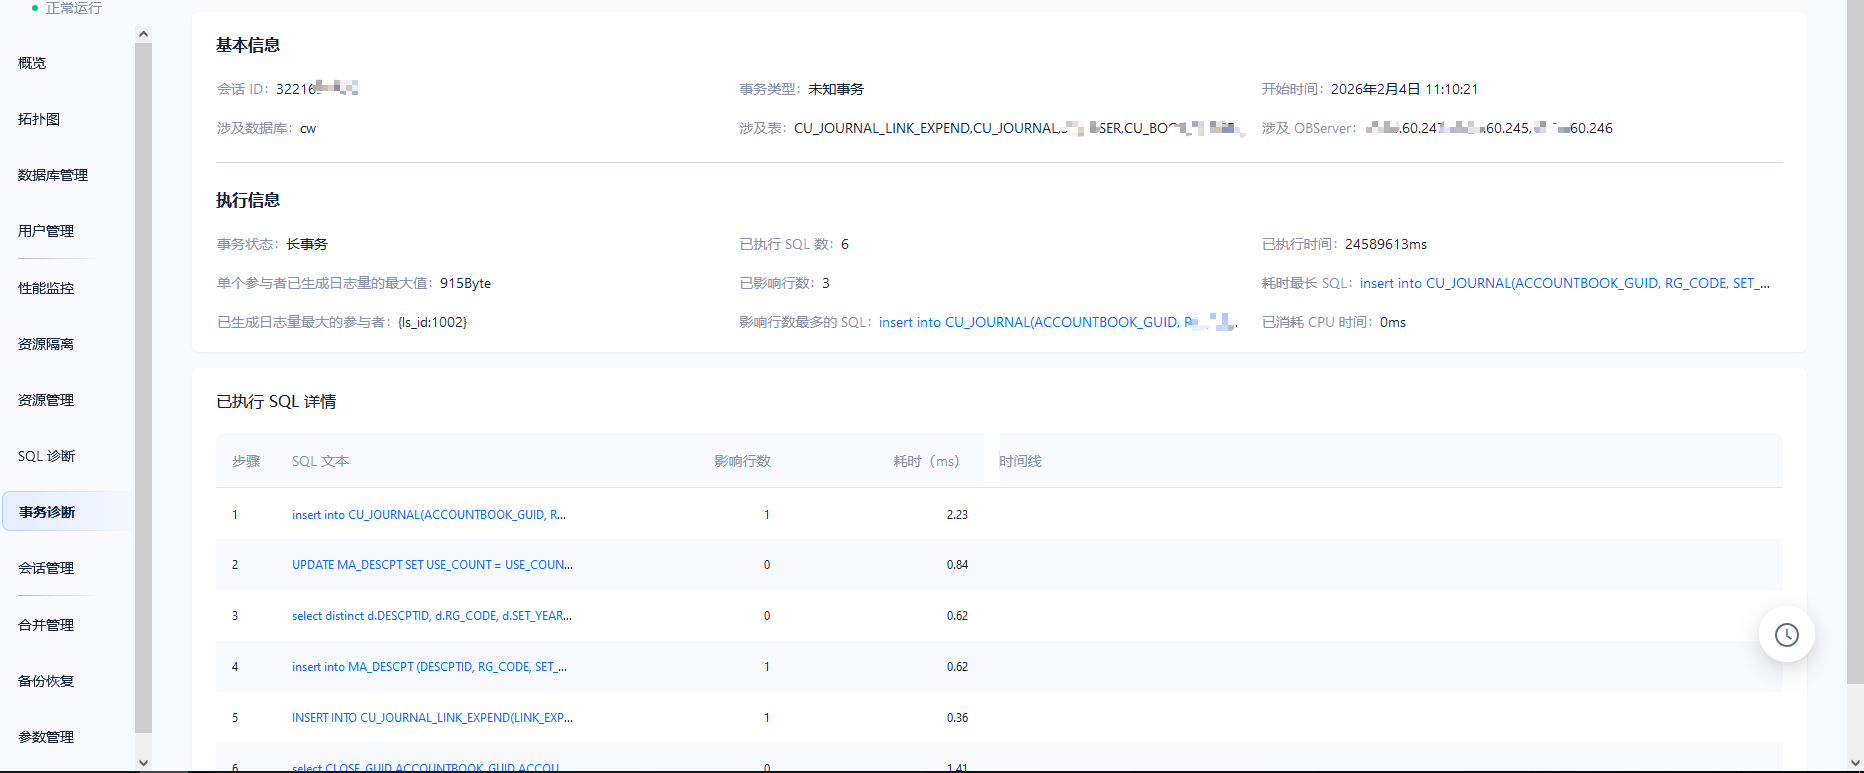Open step 1 insert into CU_JOURNAL SQL
The height and width of the screenshot is (773, 1864).
click(428, 515)
